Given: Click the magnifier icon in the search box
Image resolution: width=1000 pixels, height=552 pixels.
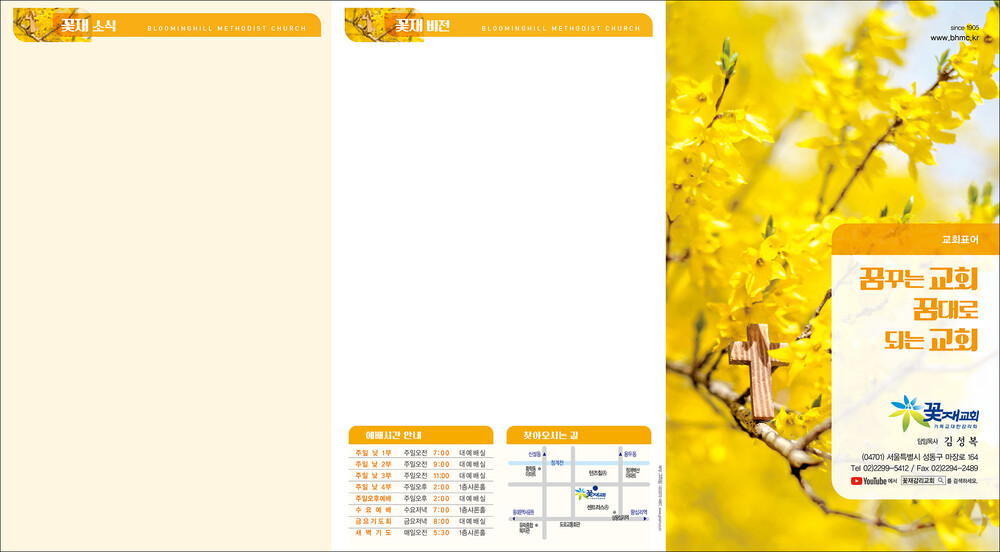Looking at the screenshot, I should pyautogui.click(x=940, y=481).
